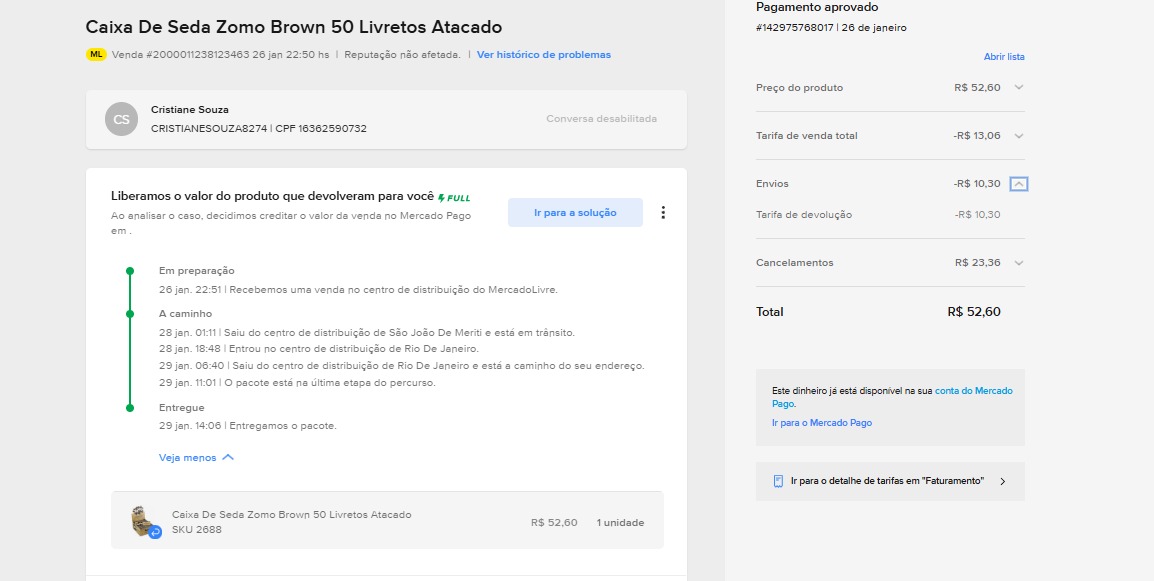Image resolution: width=1154 pixels, height=581 pixels.
Task: Open the Zomo Brown product thumbnail
Action: coord(142,521)
